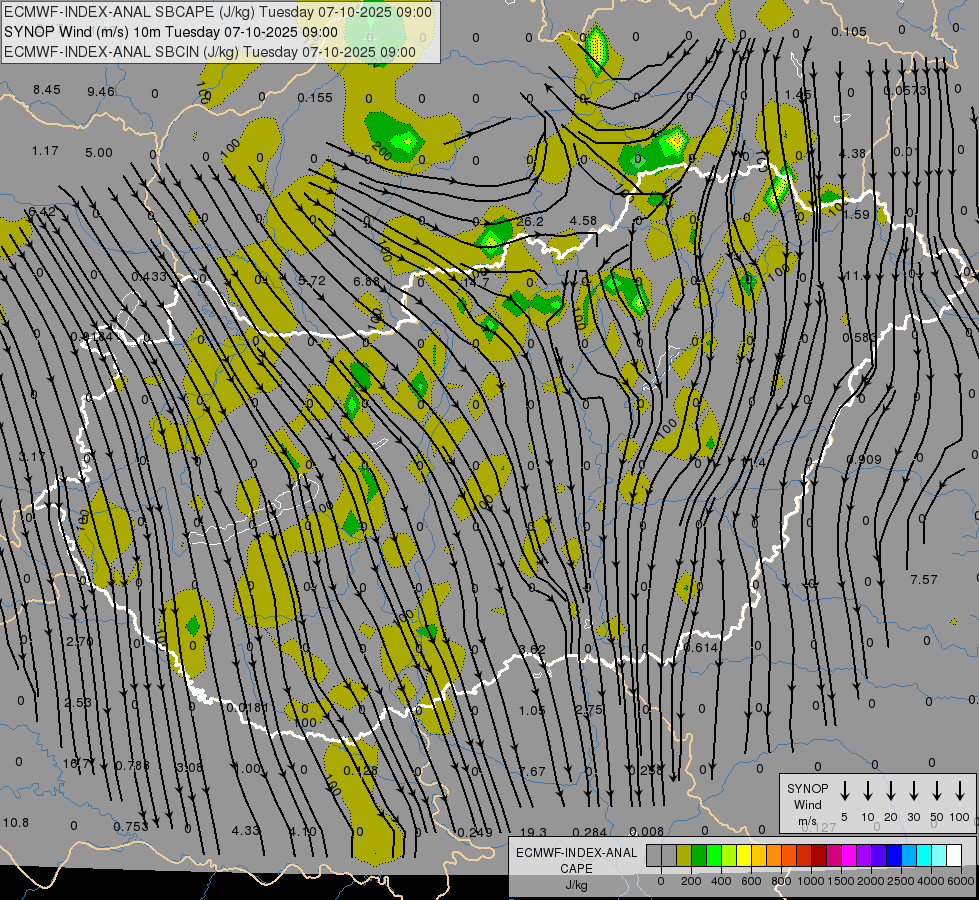Click the ECMWF-INDEX-ANAL SBCIN title line
The height and width of the screenshot is (900, 979).
210,50
